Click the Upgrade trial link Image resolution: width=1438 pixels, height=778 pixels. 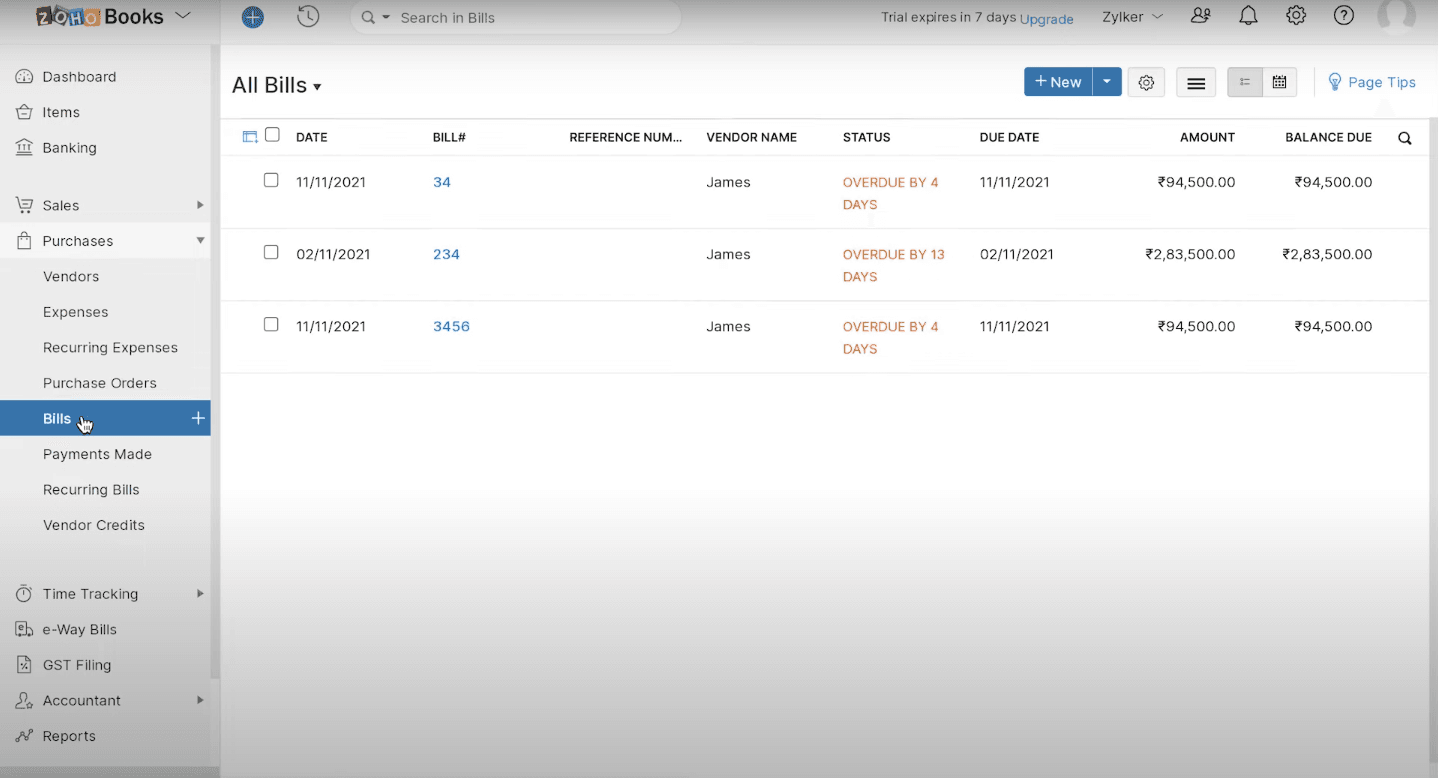(1046, 19)
